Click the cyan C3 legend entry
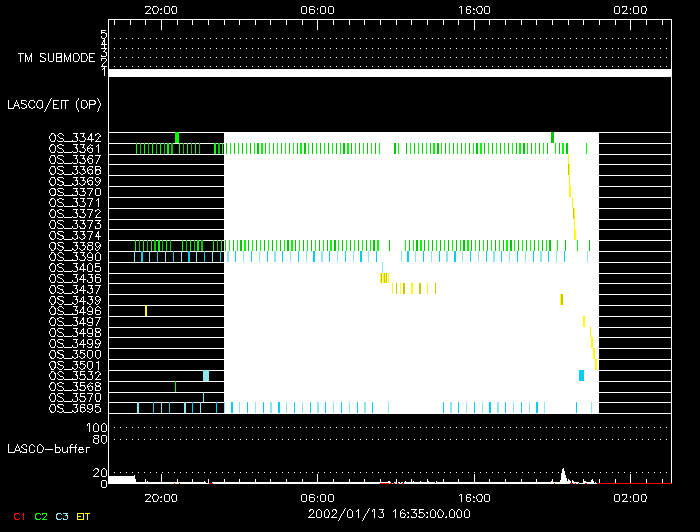This screenshot has width=700, height=532. [x=62, y=516]
